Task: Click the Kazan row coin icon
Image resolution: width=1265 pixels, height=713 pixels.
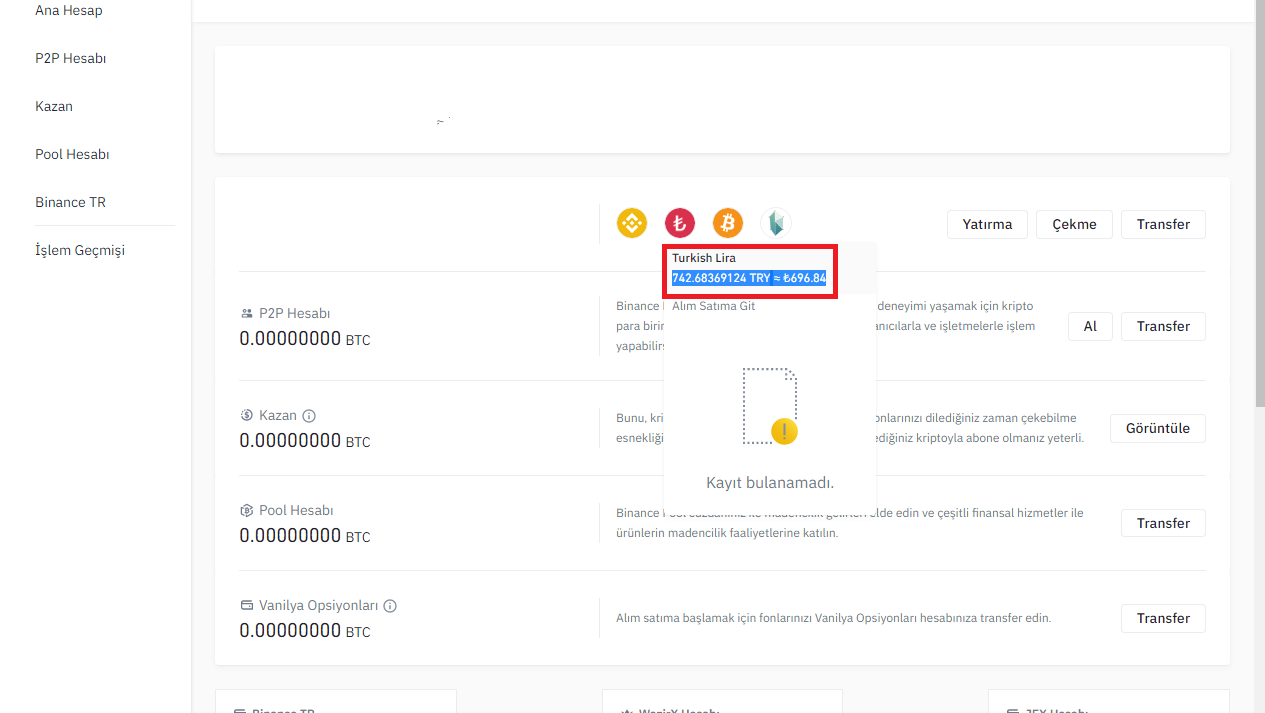Action: 246,415
